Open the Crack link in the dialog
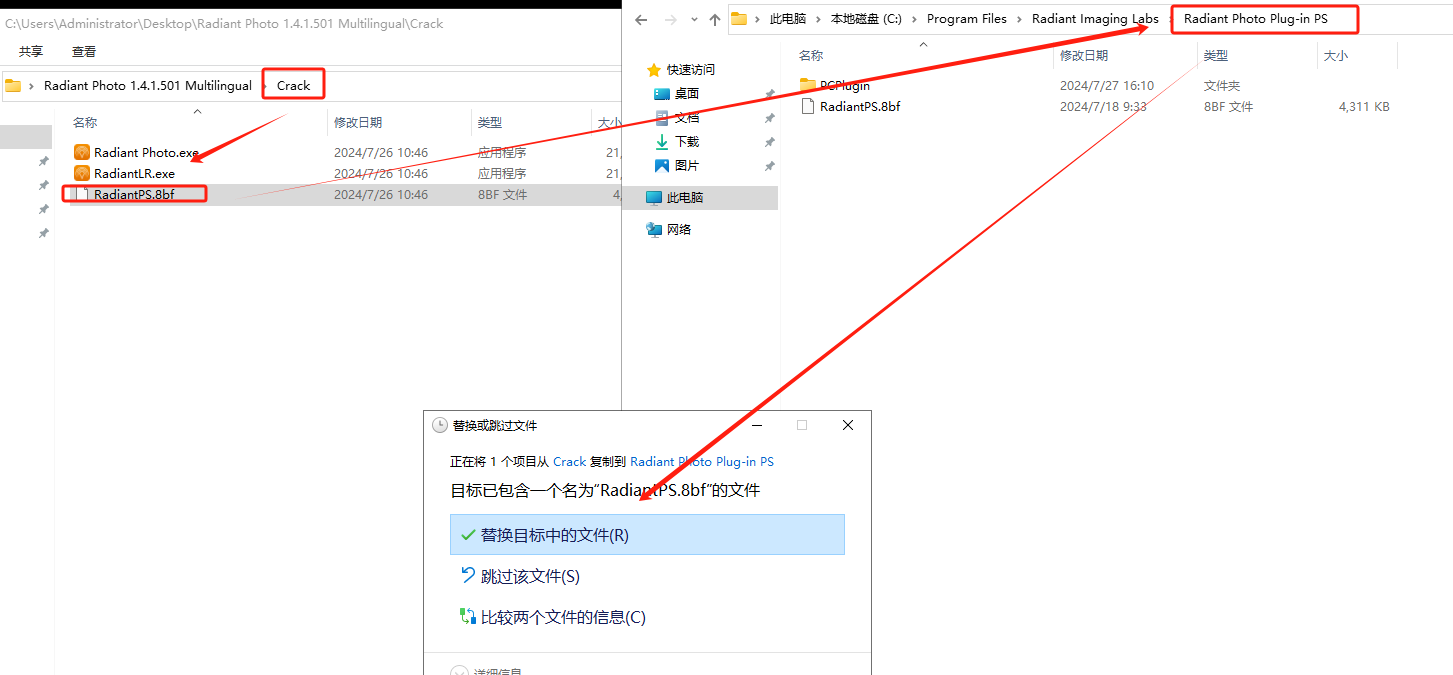The image size is (1453, 675). point(569,462)
